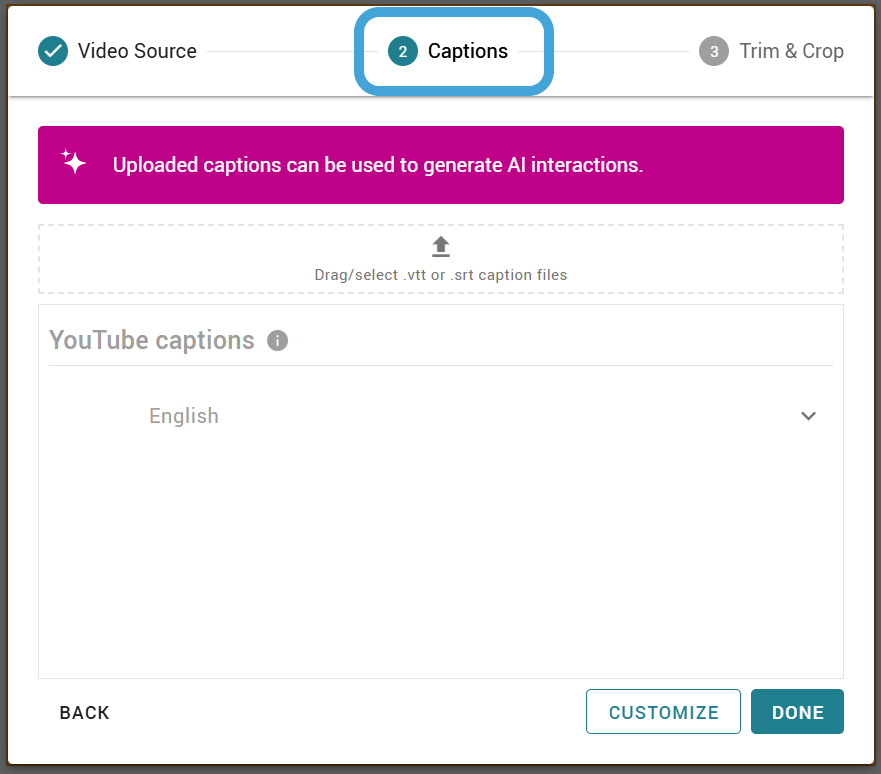Jump to the Trim & Crop step label
Screen dimensions: 881x774
pyautogui.click(x=791, y=51)
